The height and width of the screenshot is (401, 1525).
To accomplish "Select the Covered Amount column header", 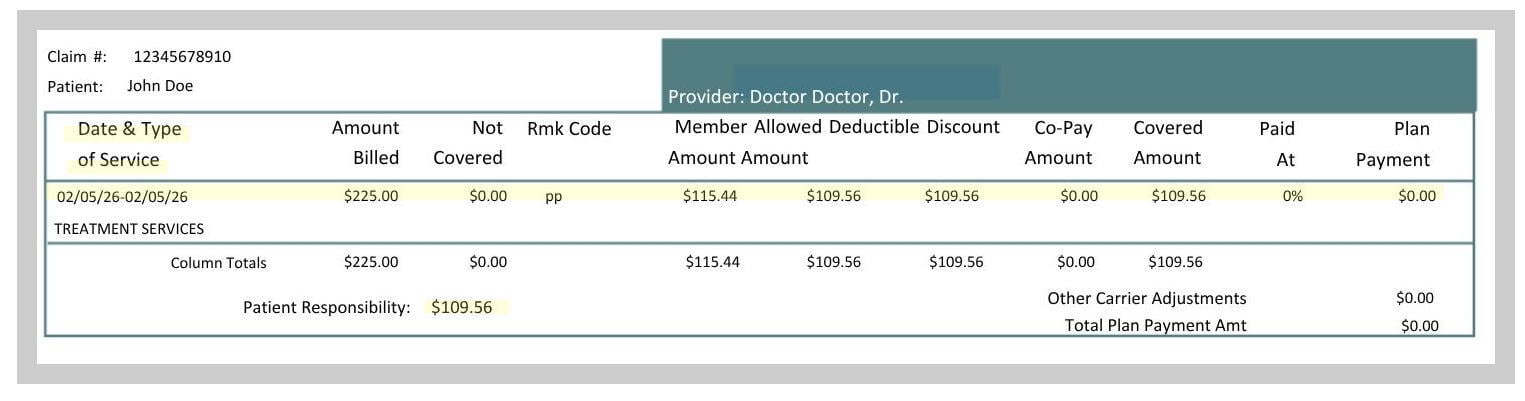I will coord(1167,143).
